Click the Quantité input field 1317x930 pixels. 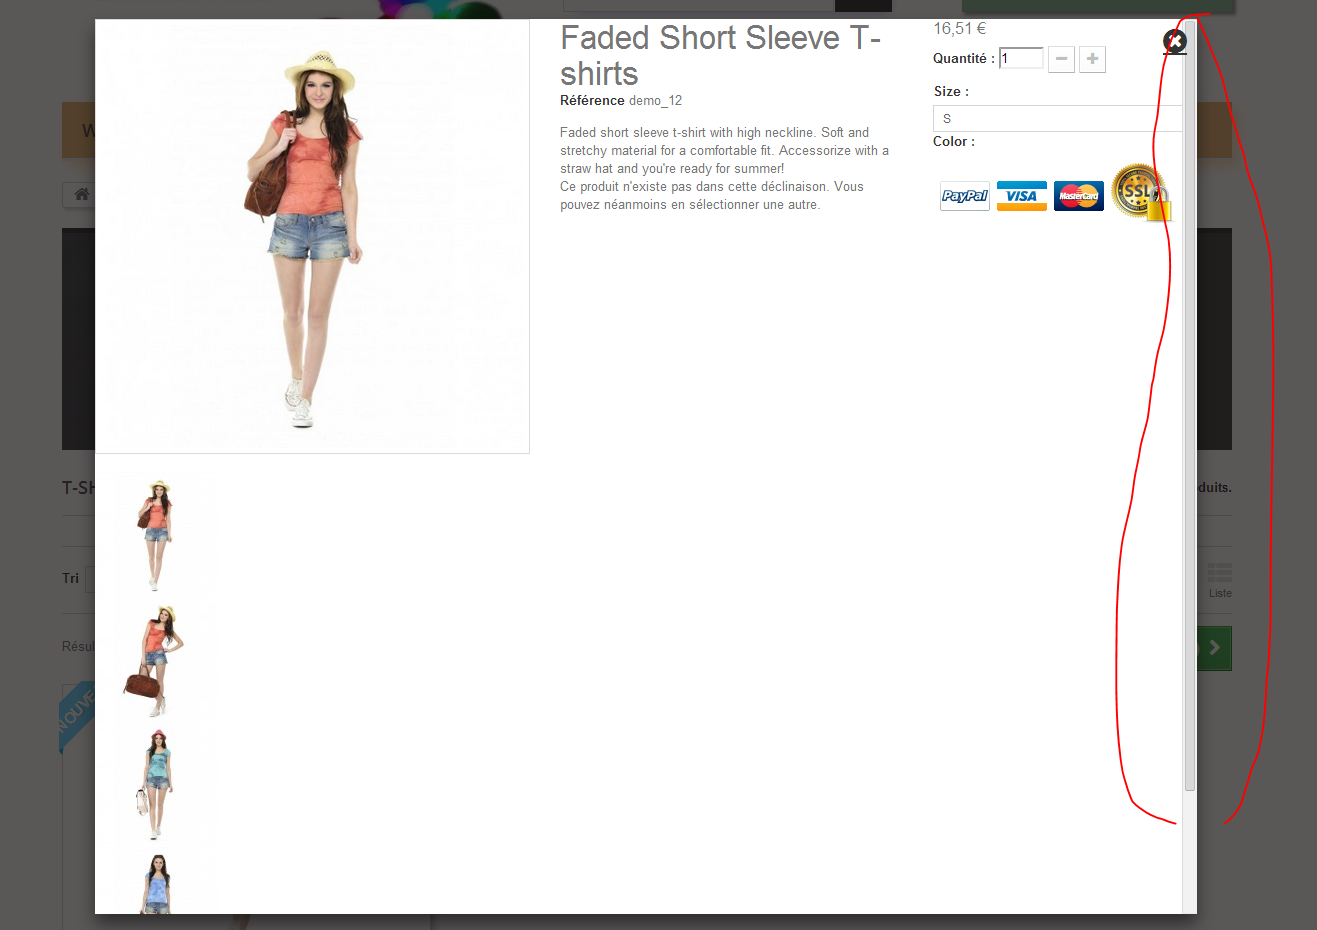(x=1021, y=58)
